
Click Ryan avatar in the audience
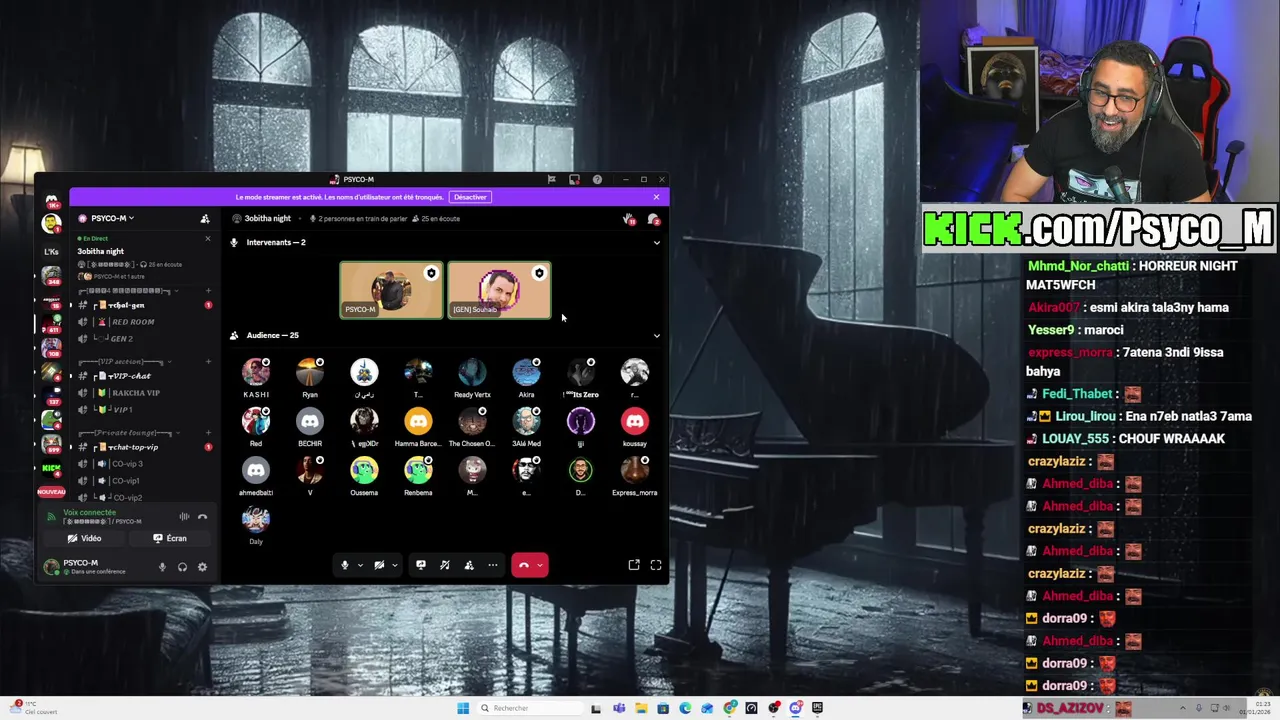point(310,372)
